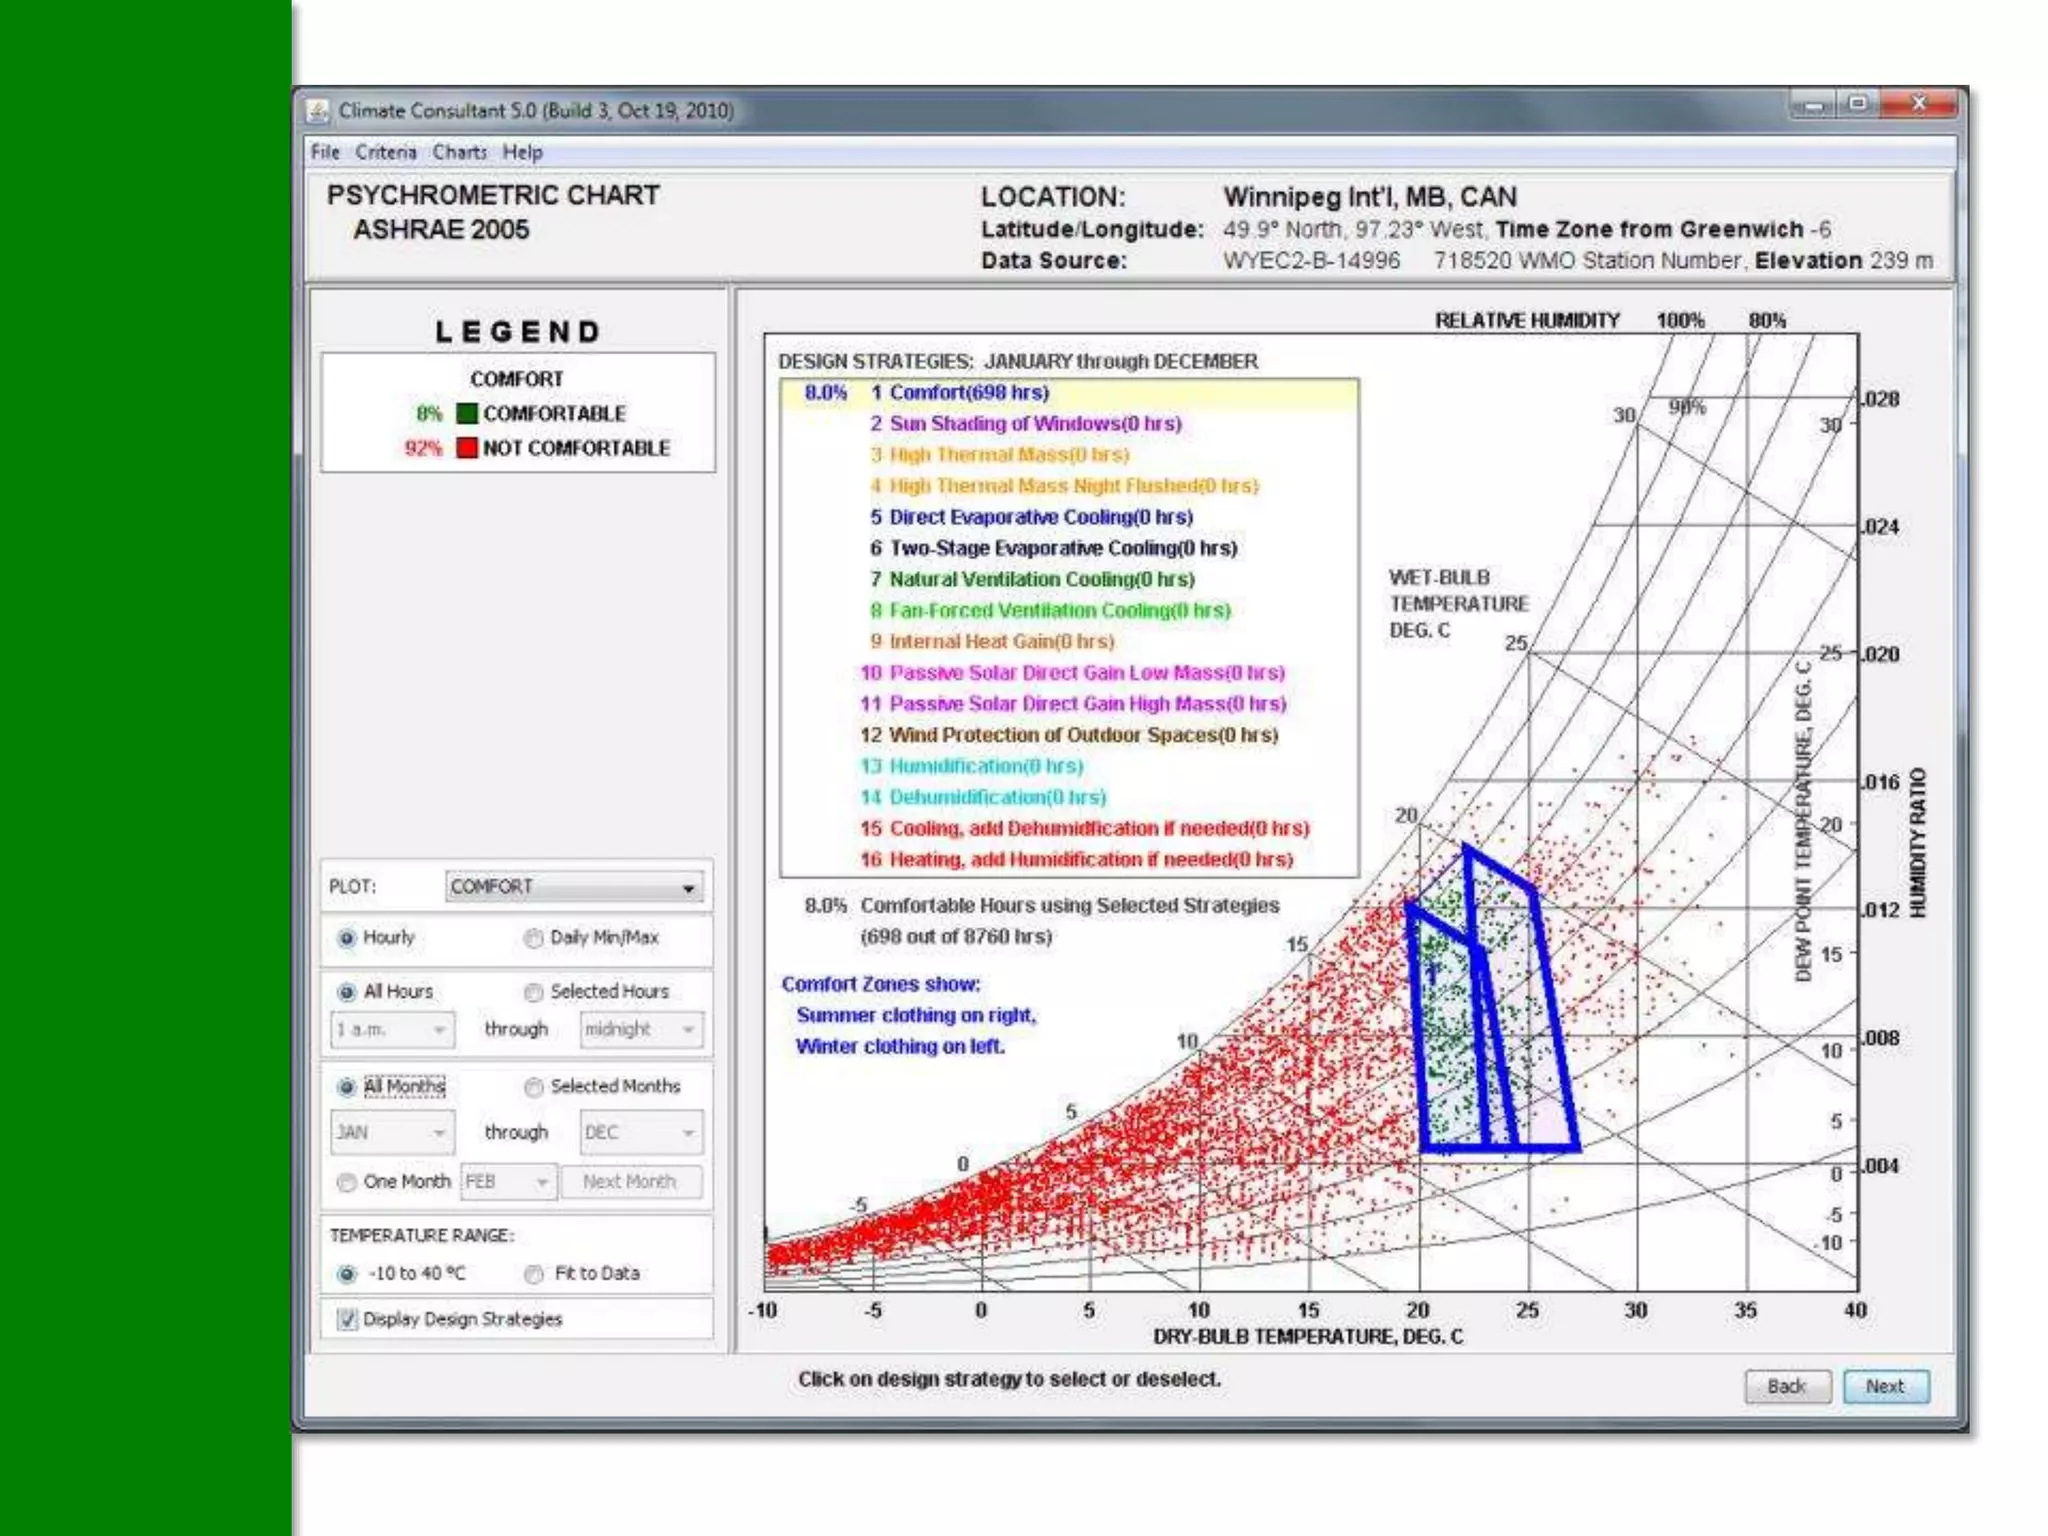Open the Criteria menu
2048x1536 pixels.
click(x=385, y=152)
